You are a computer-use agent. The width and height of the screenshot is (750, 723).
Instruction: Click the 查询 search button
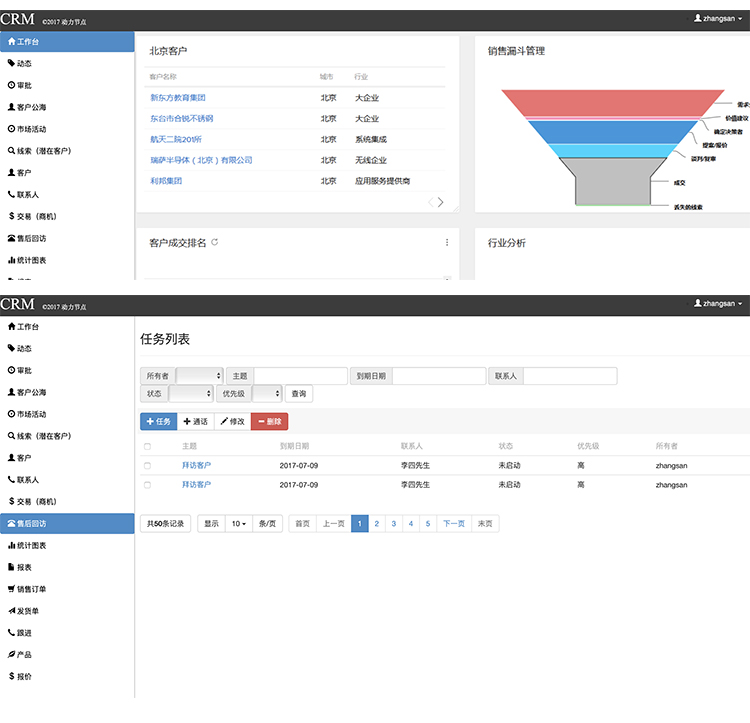pos(298,394)
